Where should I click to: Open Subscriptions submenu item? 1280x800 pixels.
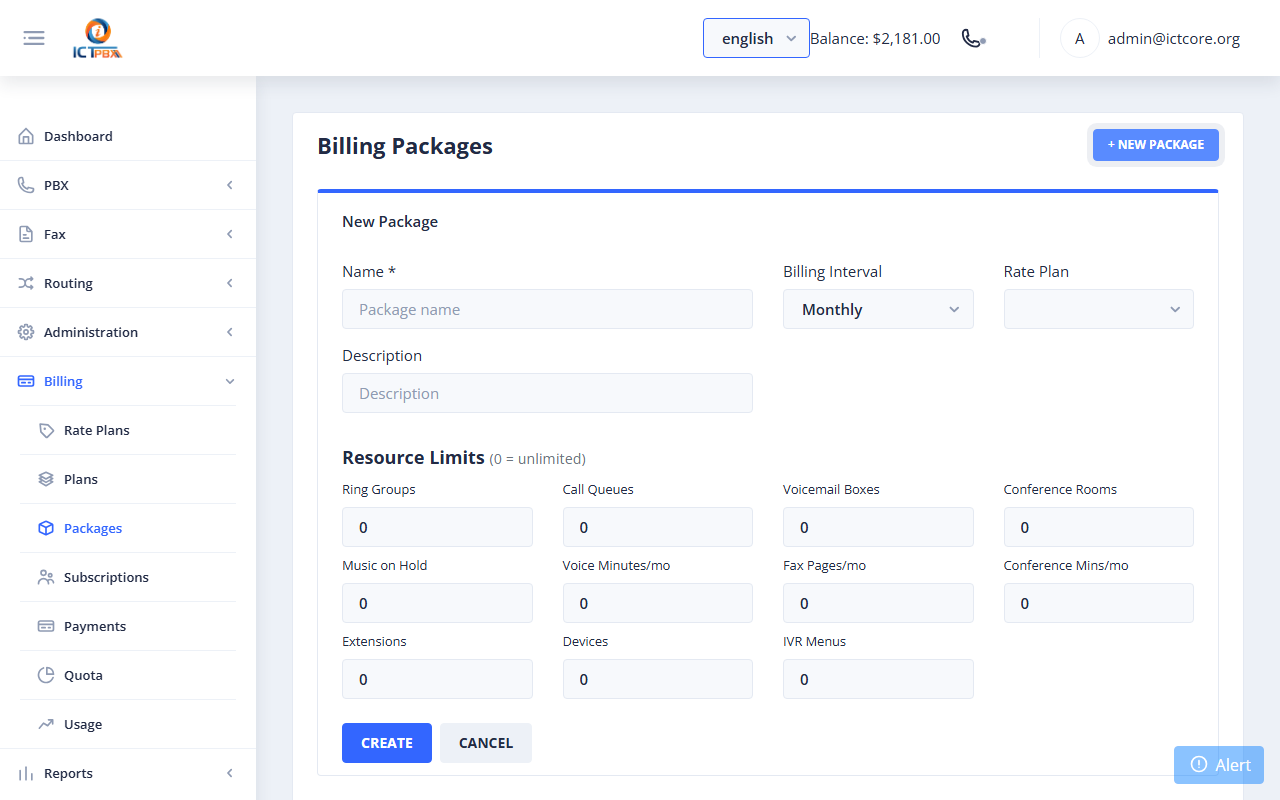128,577
